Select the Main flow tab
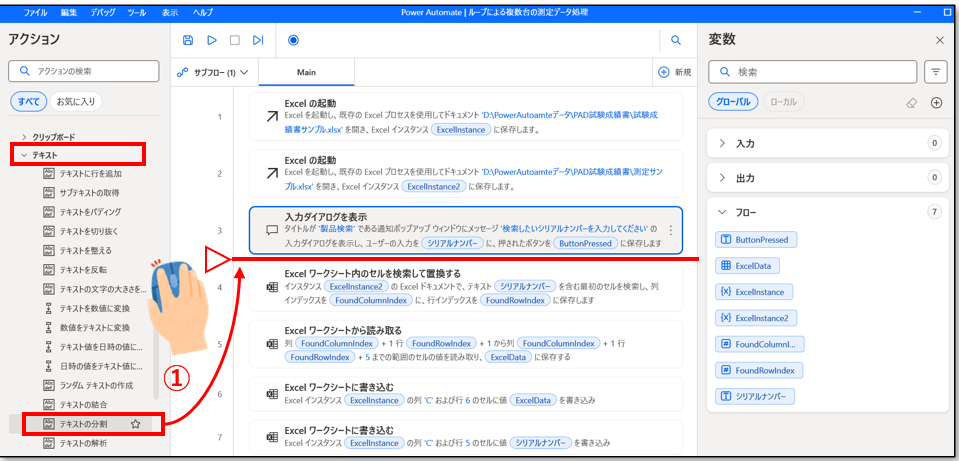Viewport: 959px width, 461px height. 306,72
